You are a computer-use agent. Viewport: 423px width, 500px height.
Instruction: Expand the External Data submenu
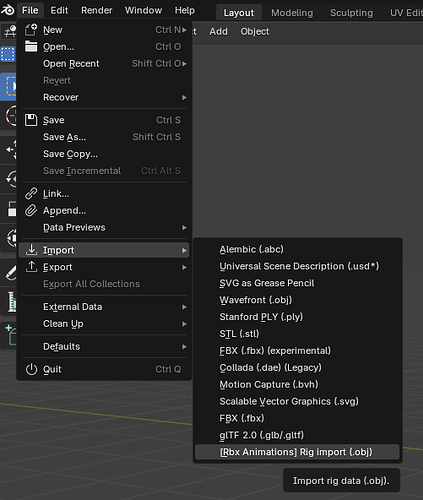(104, 307)
